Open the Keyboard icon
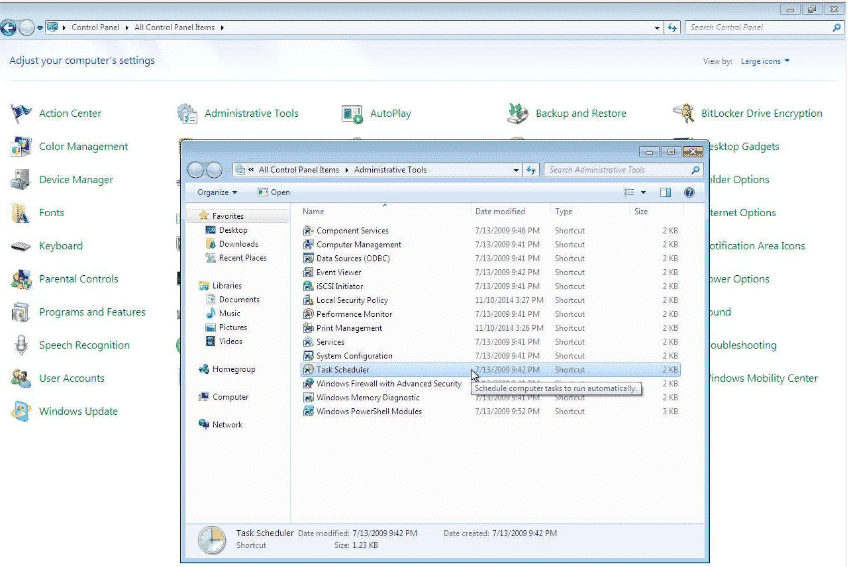The height and width of the screenshot is (567, 855). (21, 246)
